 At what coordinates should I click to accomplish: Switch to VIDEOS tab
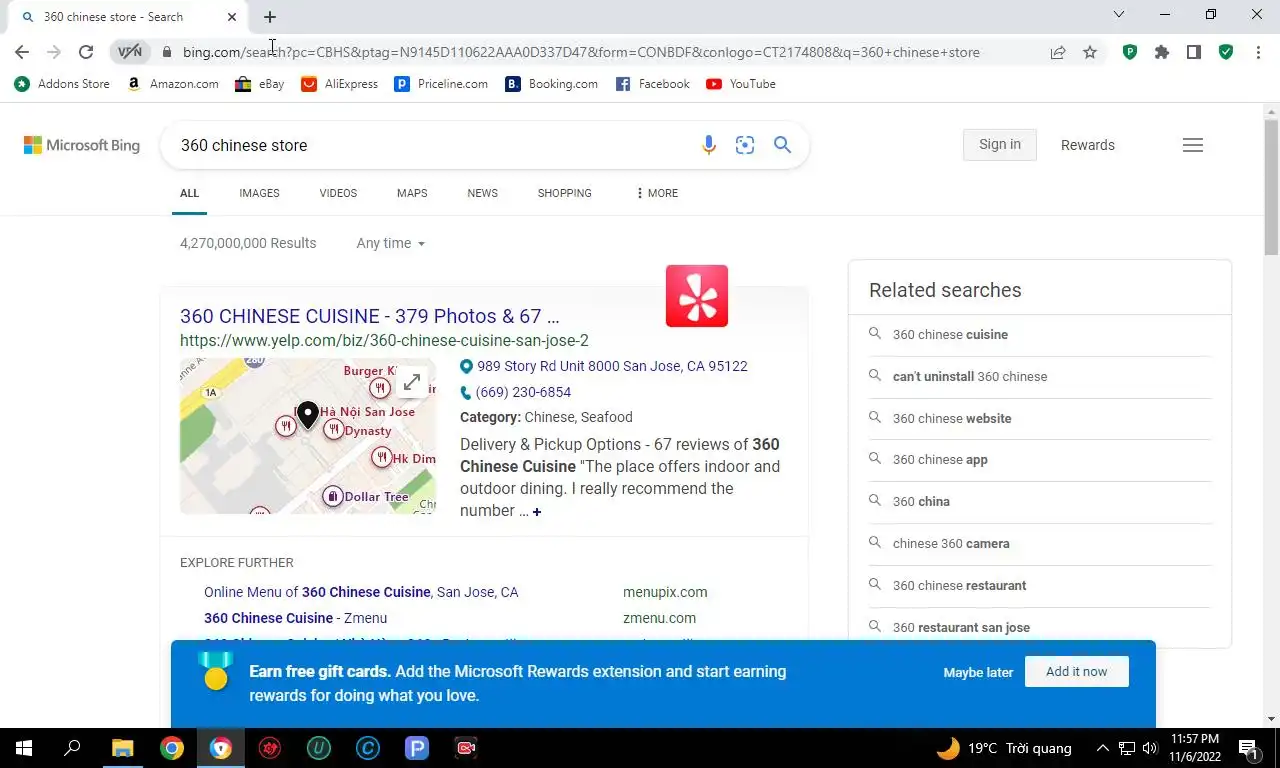(338, 193)
